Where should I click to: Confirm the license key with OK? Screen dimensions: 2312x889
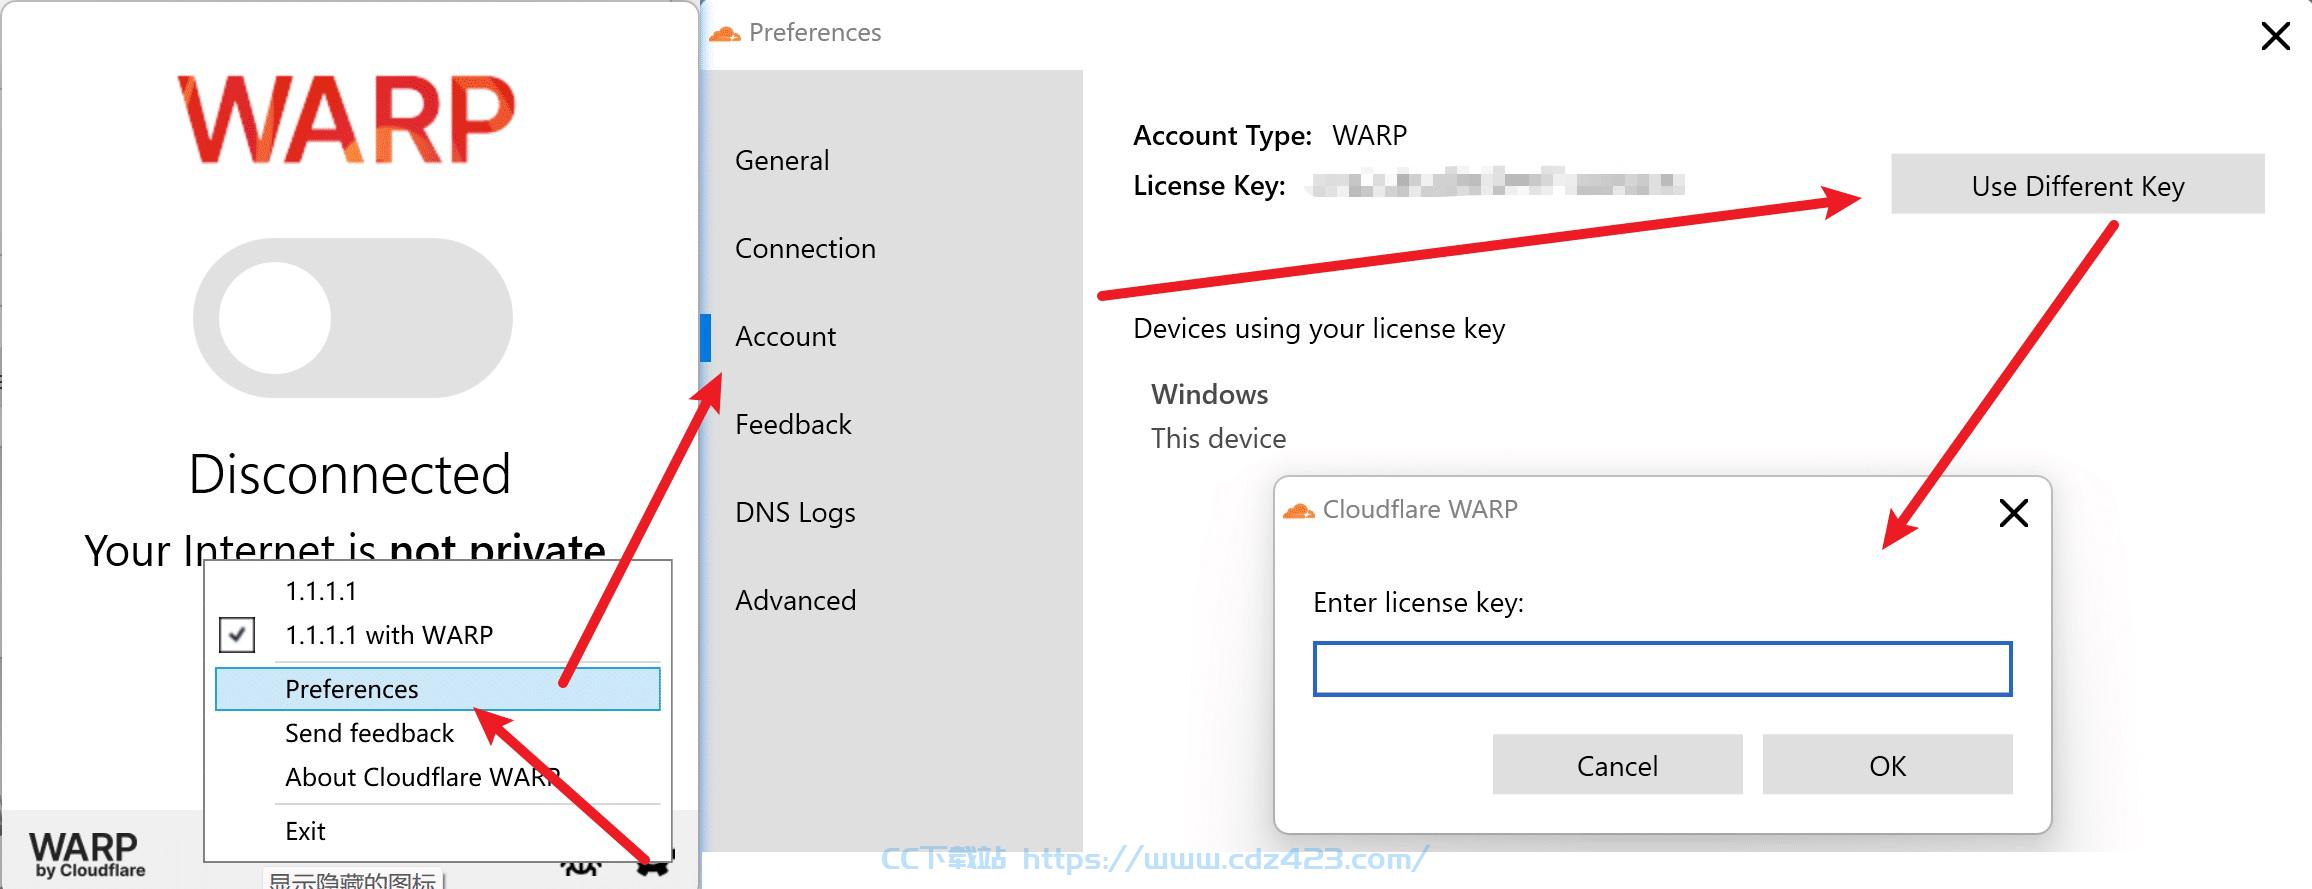click(x=1887, y=765)
